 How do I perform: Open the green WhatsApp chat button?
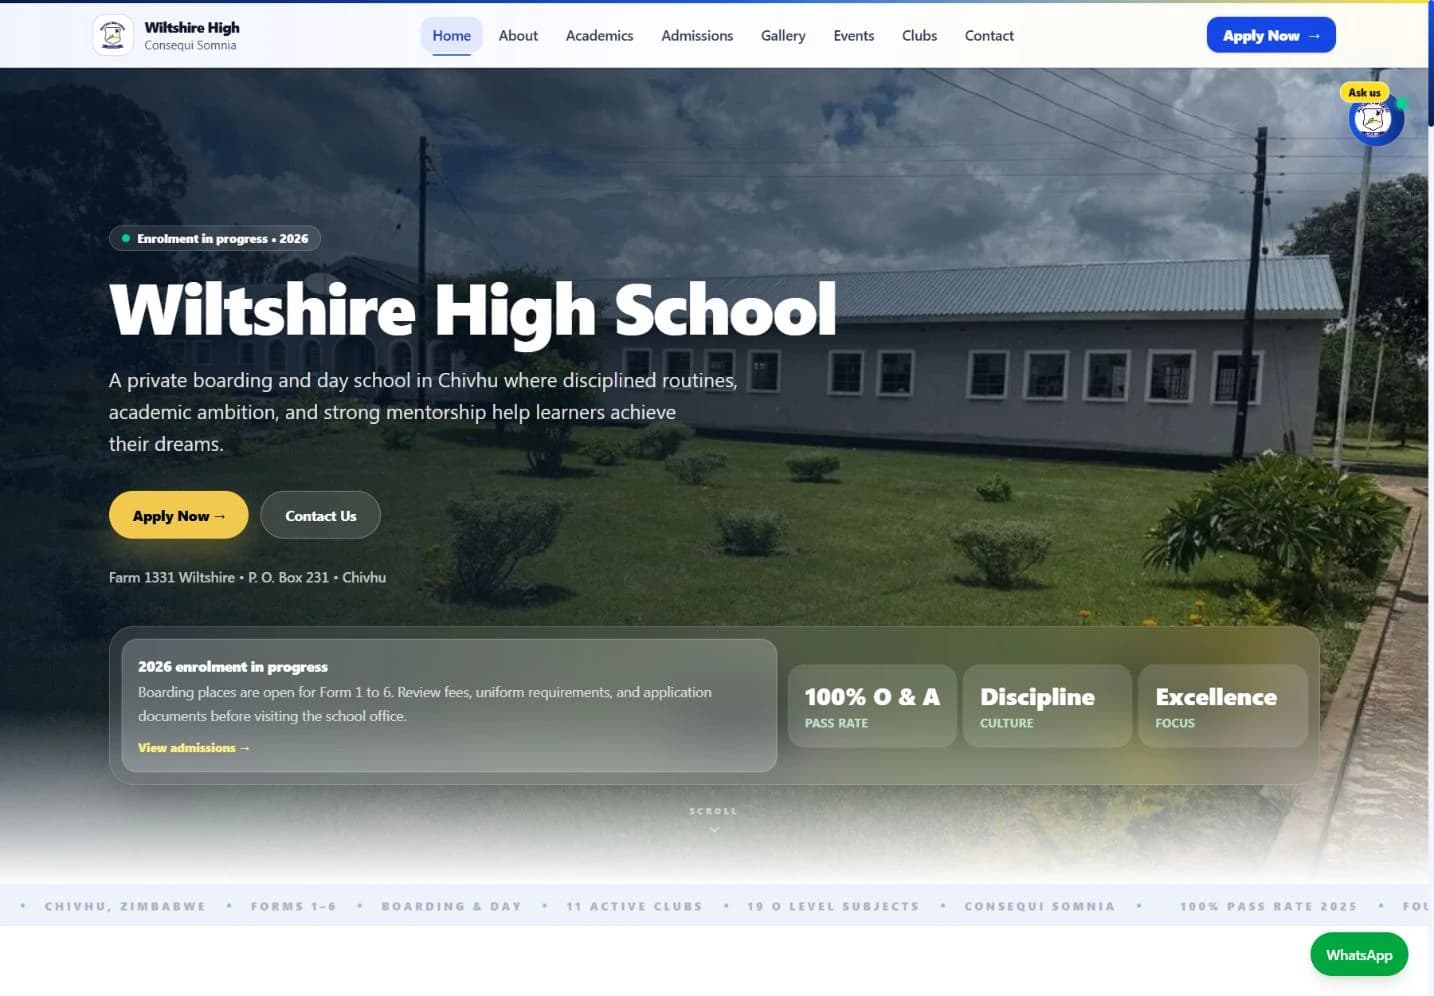tap(1359, 955)
